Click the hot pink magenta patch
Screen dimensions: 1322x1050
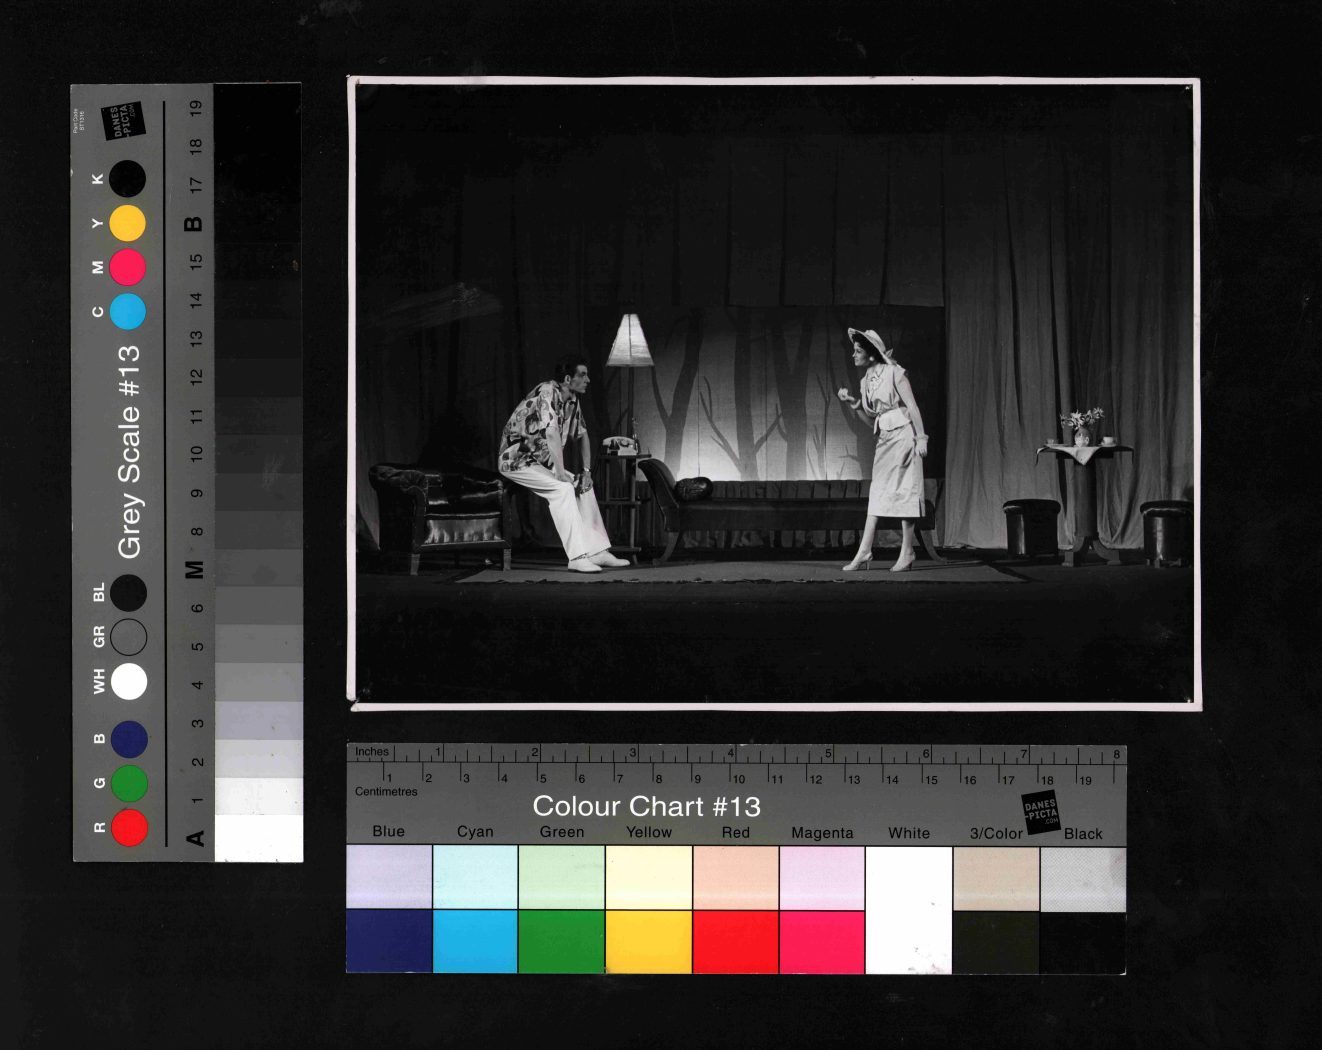[822, 941]
